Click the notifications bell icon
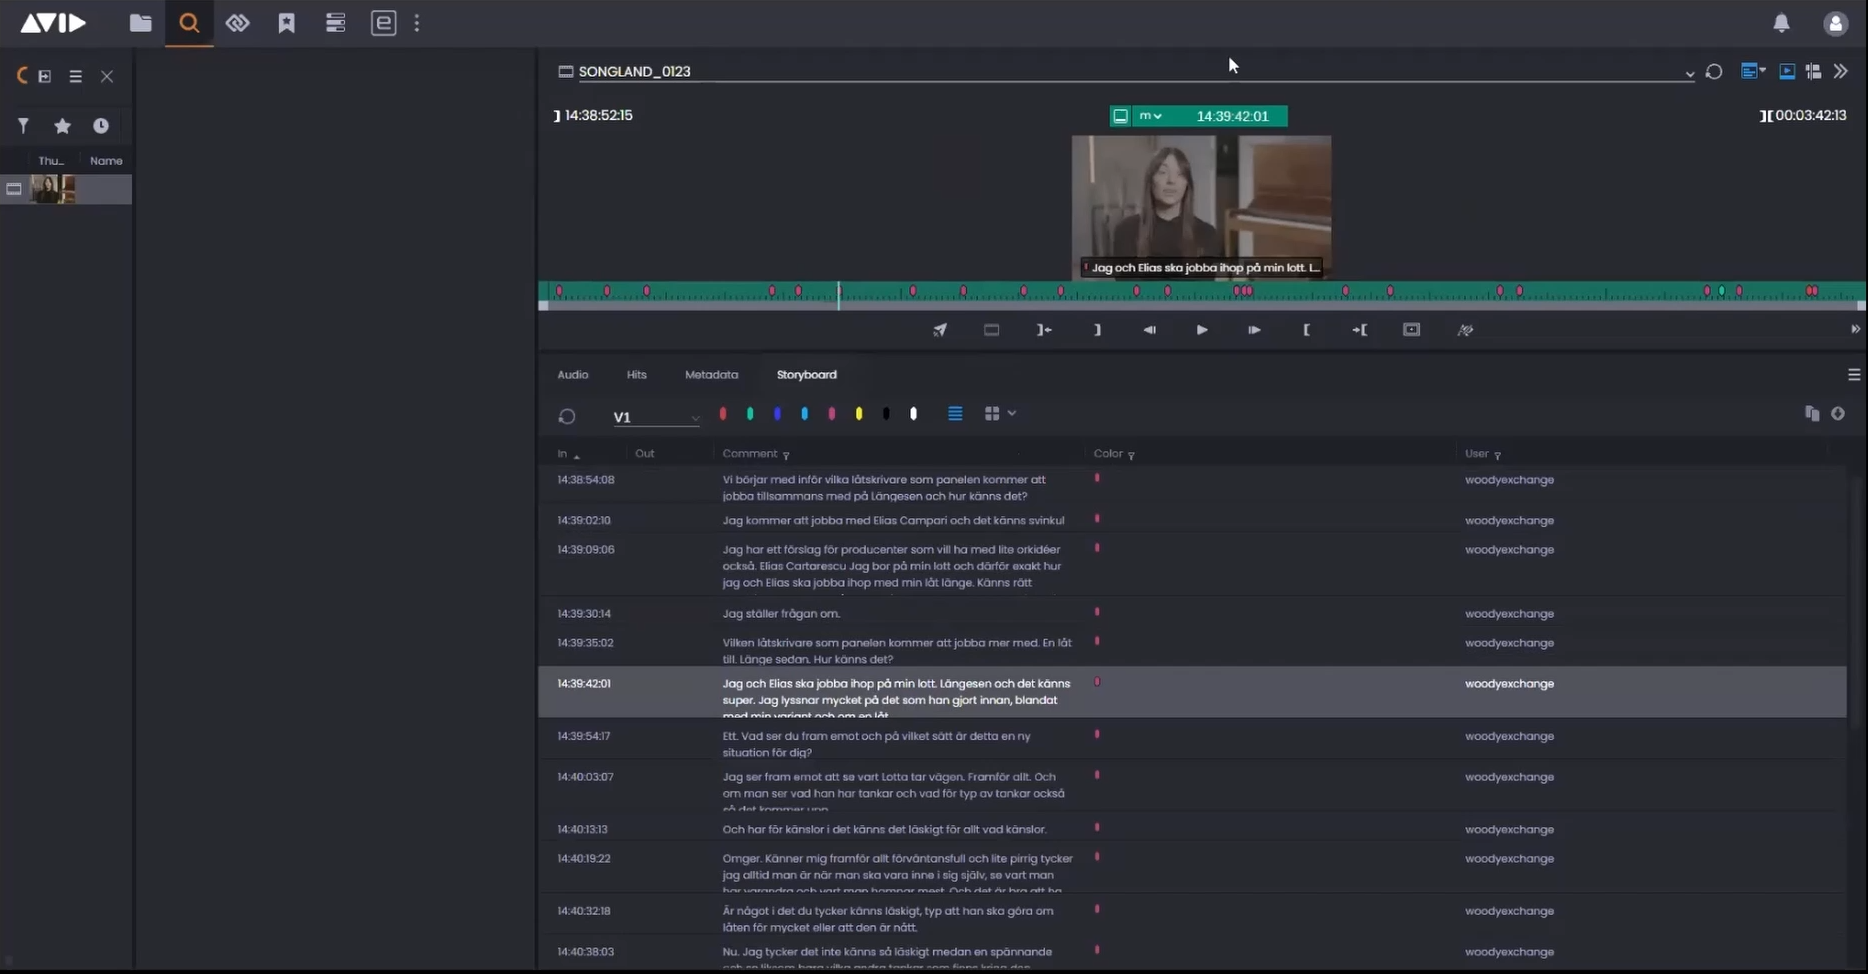 (1781, 23)
